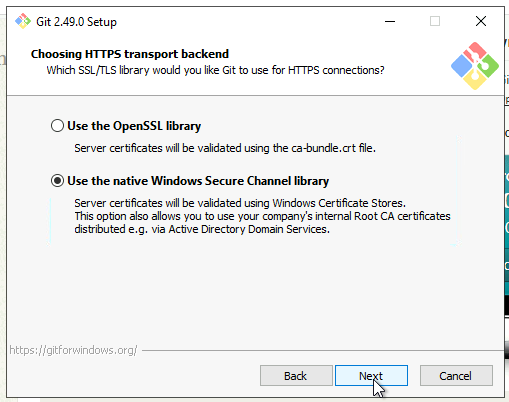
Task: Click the 'Use the OpenSSL library' label
Action: pos(134,126)
